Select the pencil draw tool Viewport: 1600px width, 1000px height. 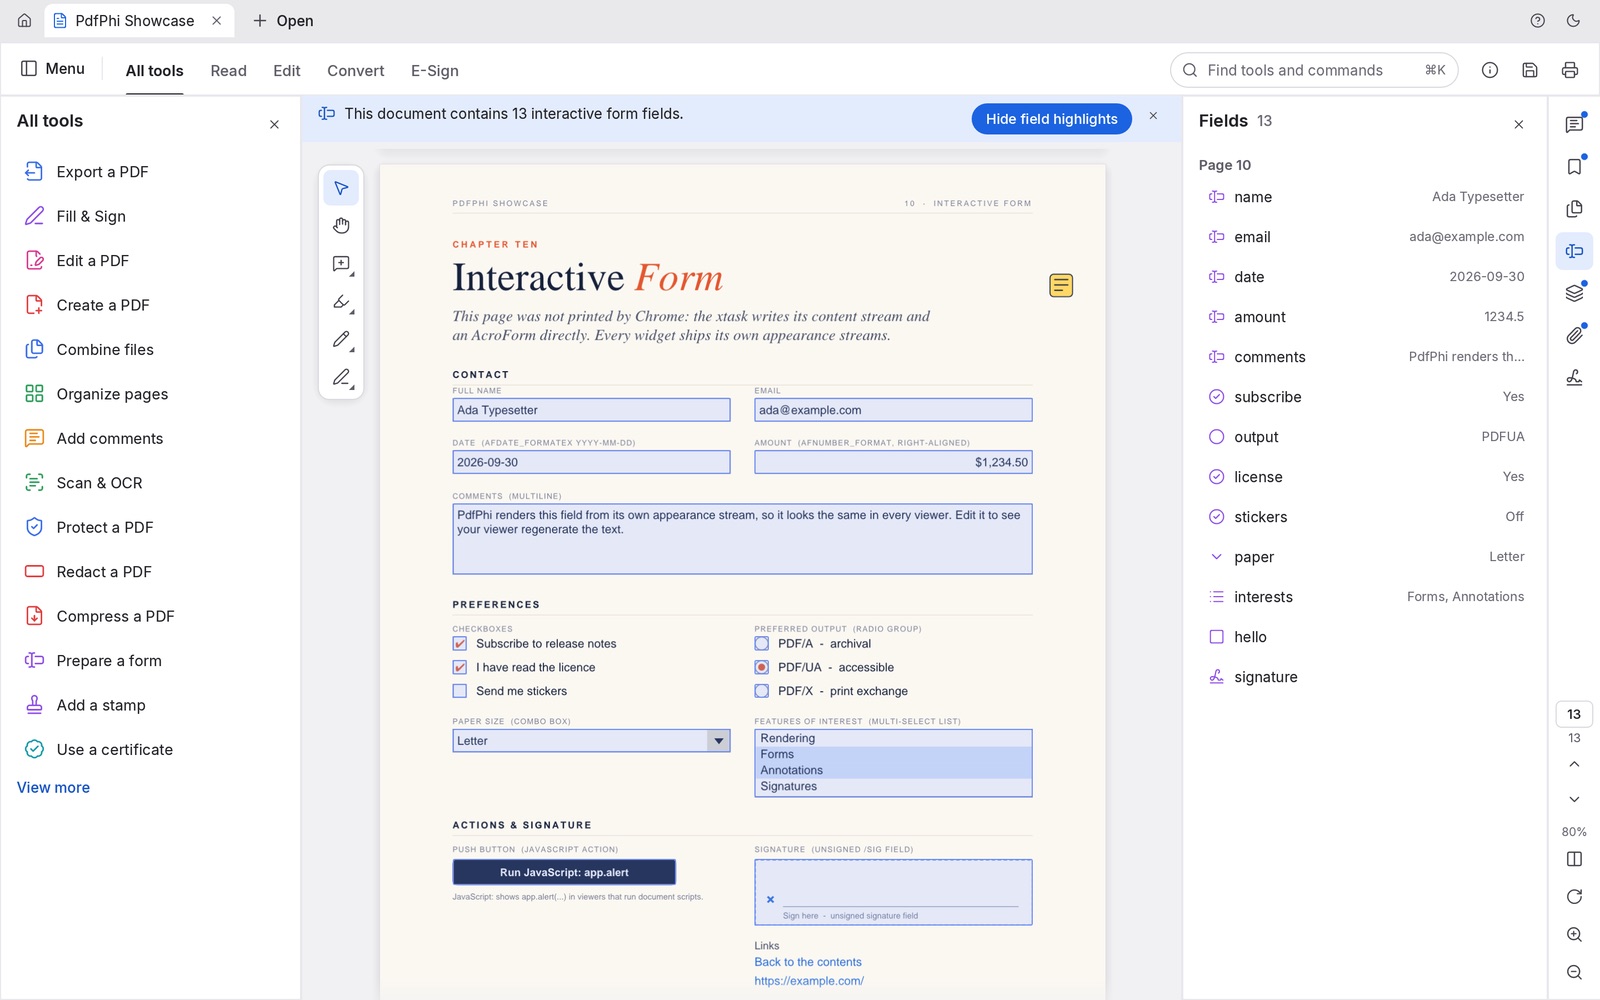click(341, 340)
